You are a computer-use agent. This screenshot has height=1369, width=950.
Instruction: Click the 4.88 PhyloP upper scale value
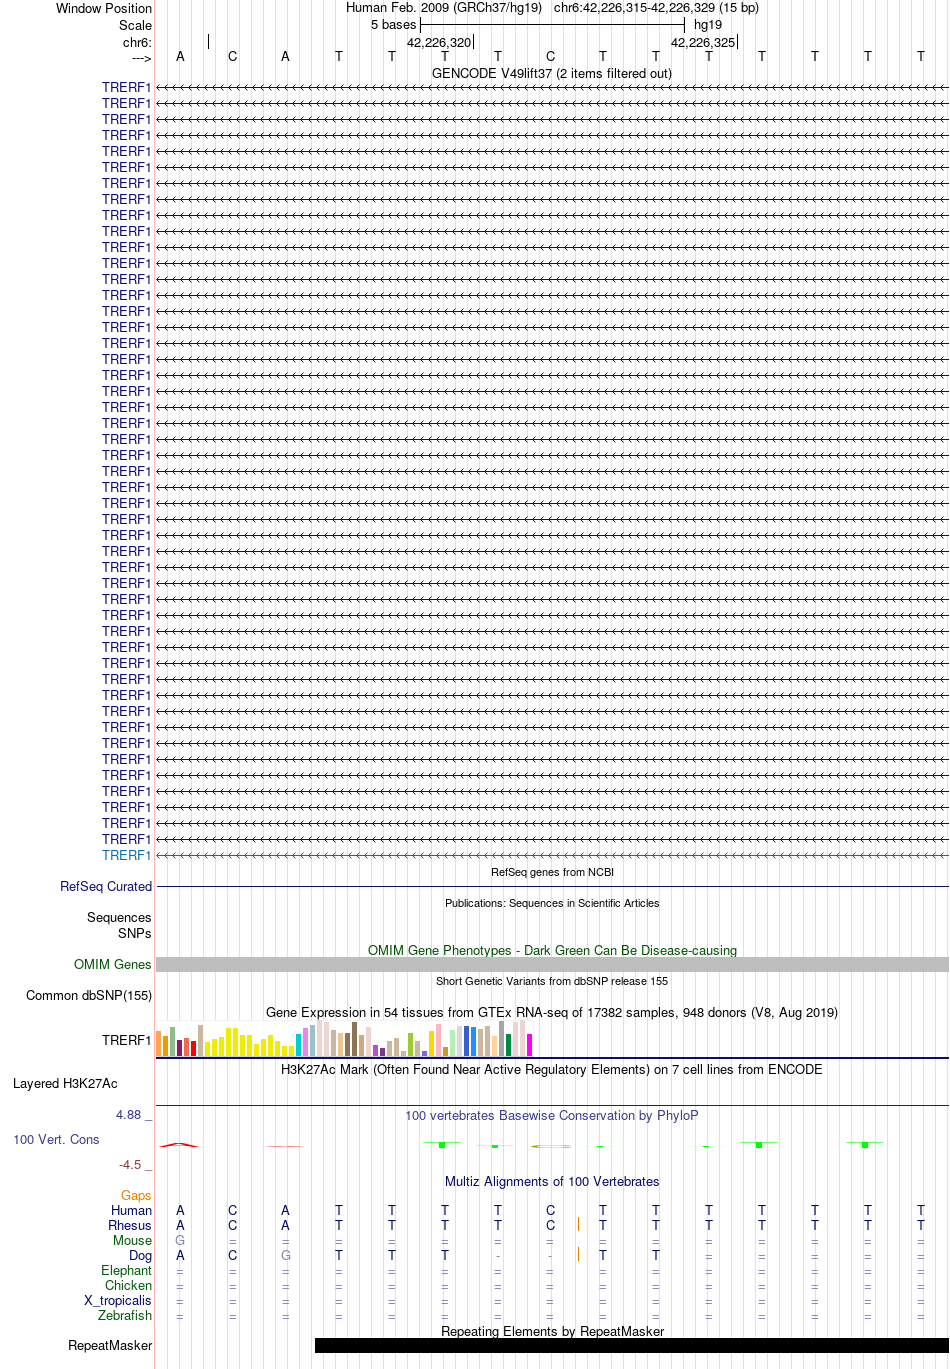click(x=129, y=1114)
